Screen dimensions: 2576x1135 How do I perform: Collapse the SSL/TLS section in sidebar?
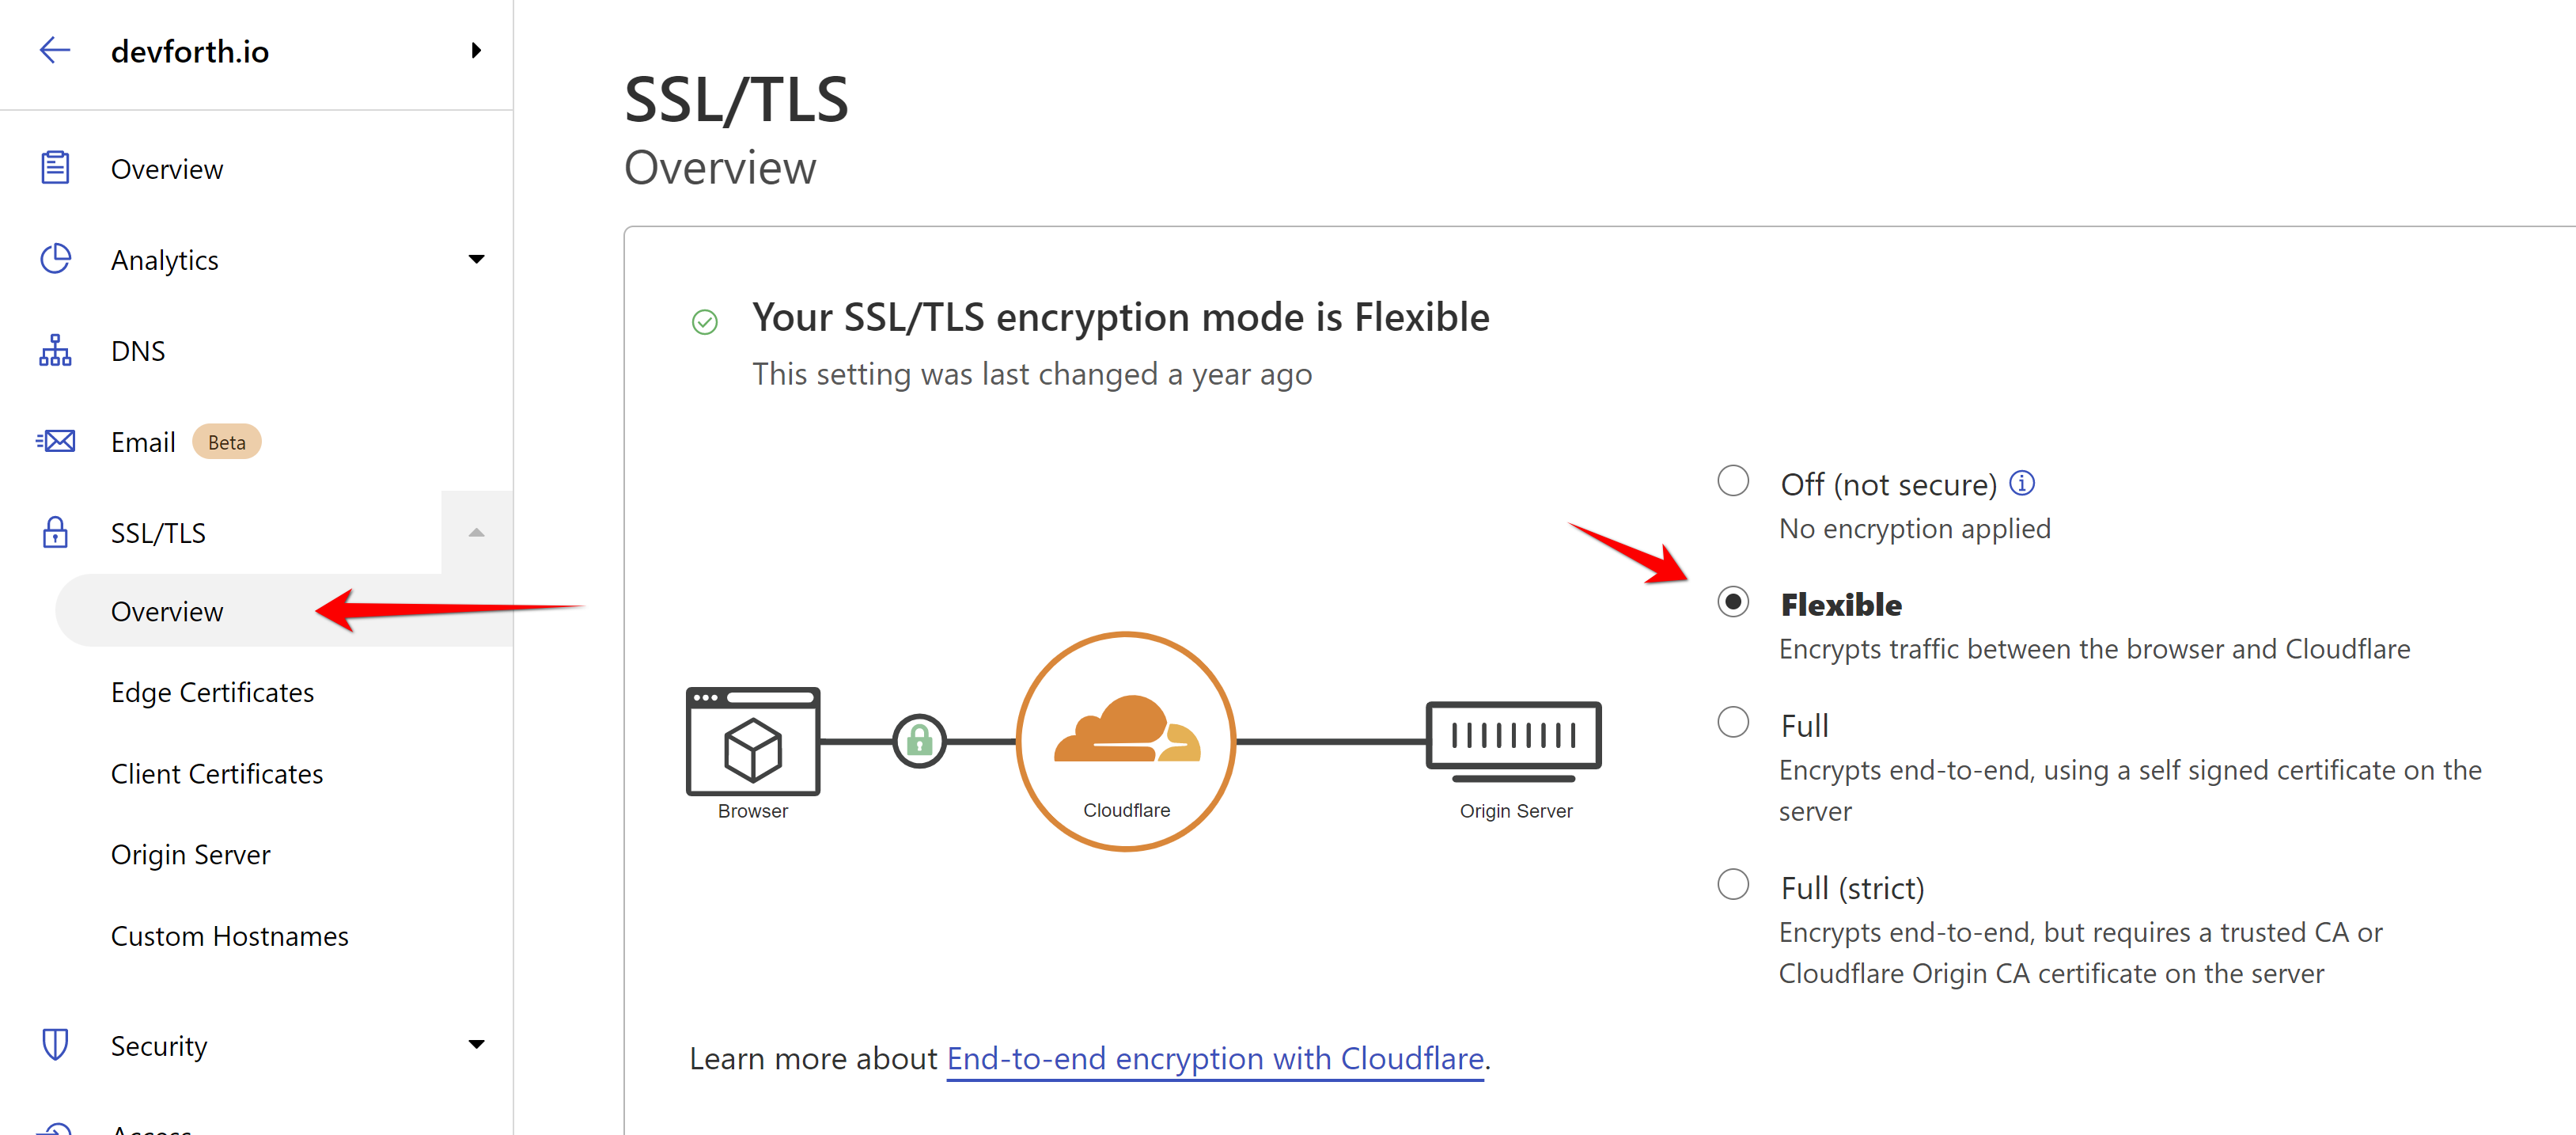coord(477,532)
